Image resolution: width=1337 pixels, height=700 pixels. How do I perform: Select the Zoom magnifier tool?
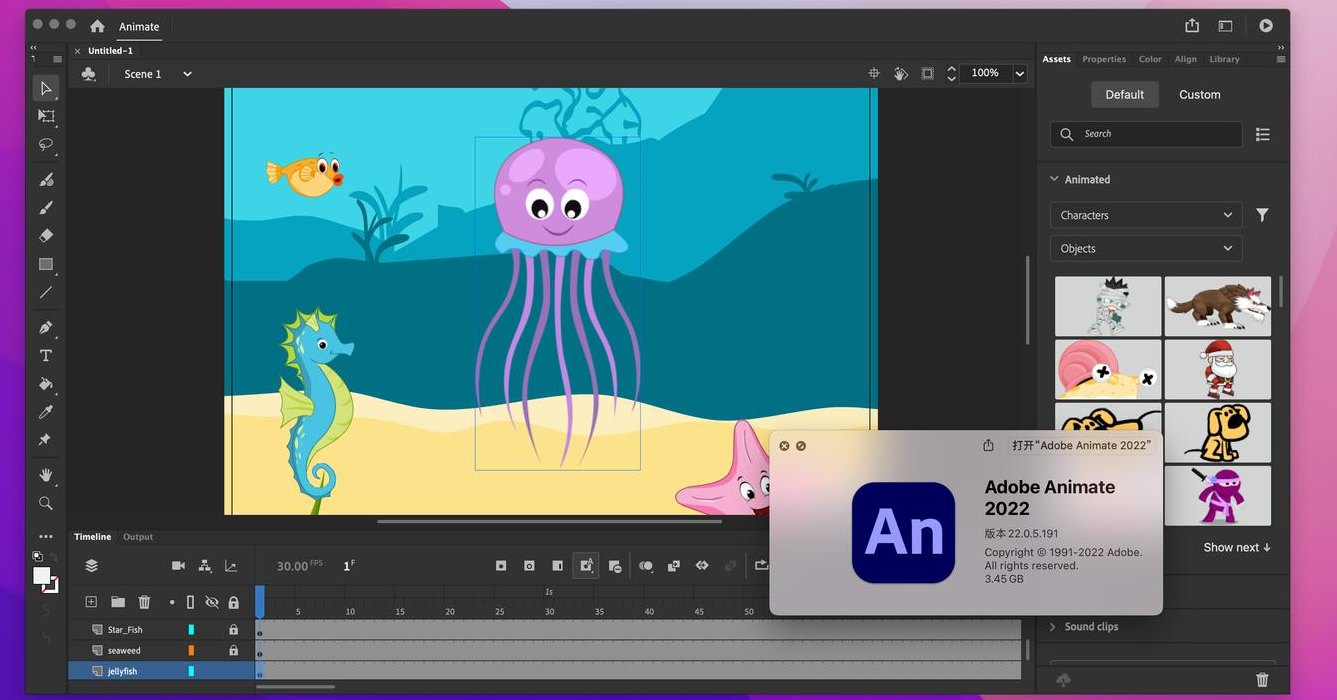[46, 503]
